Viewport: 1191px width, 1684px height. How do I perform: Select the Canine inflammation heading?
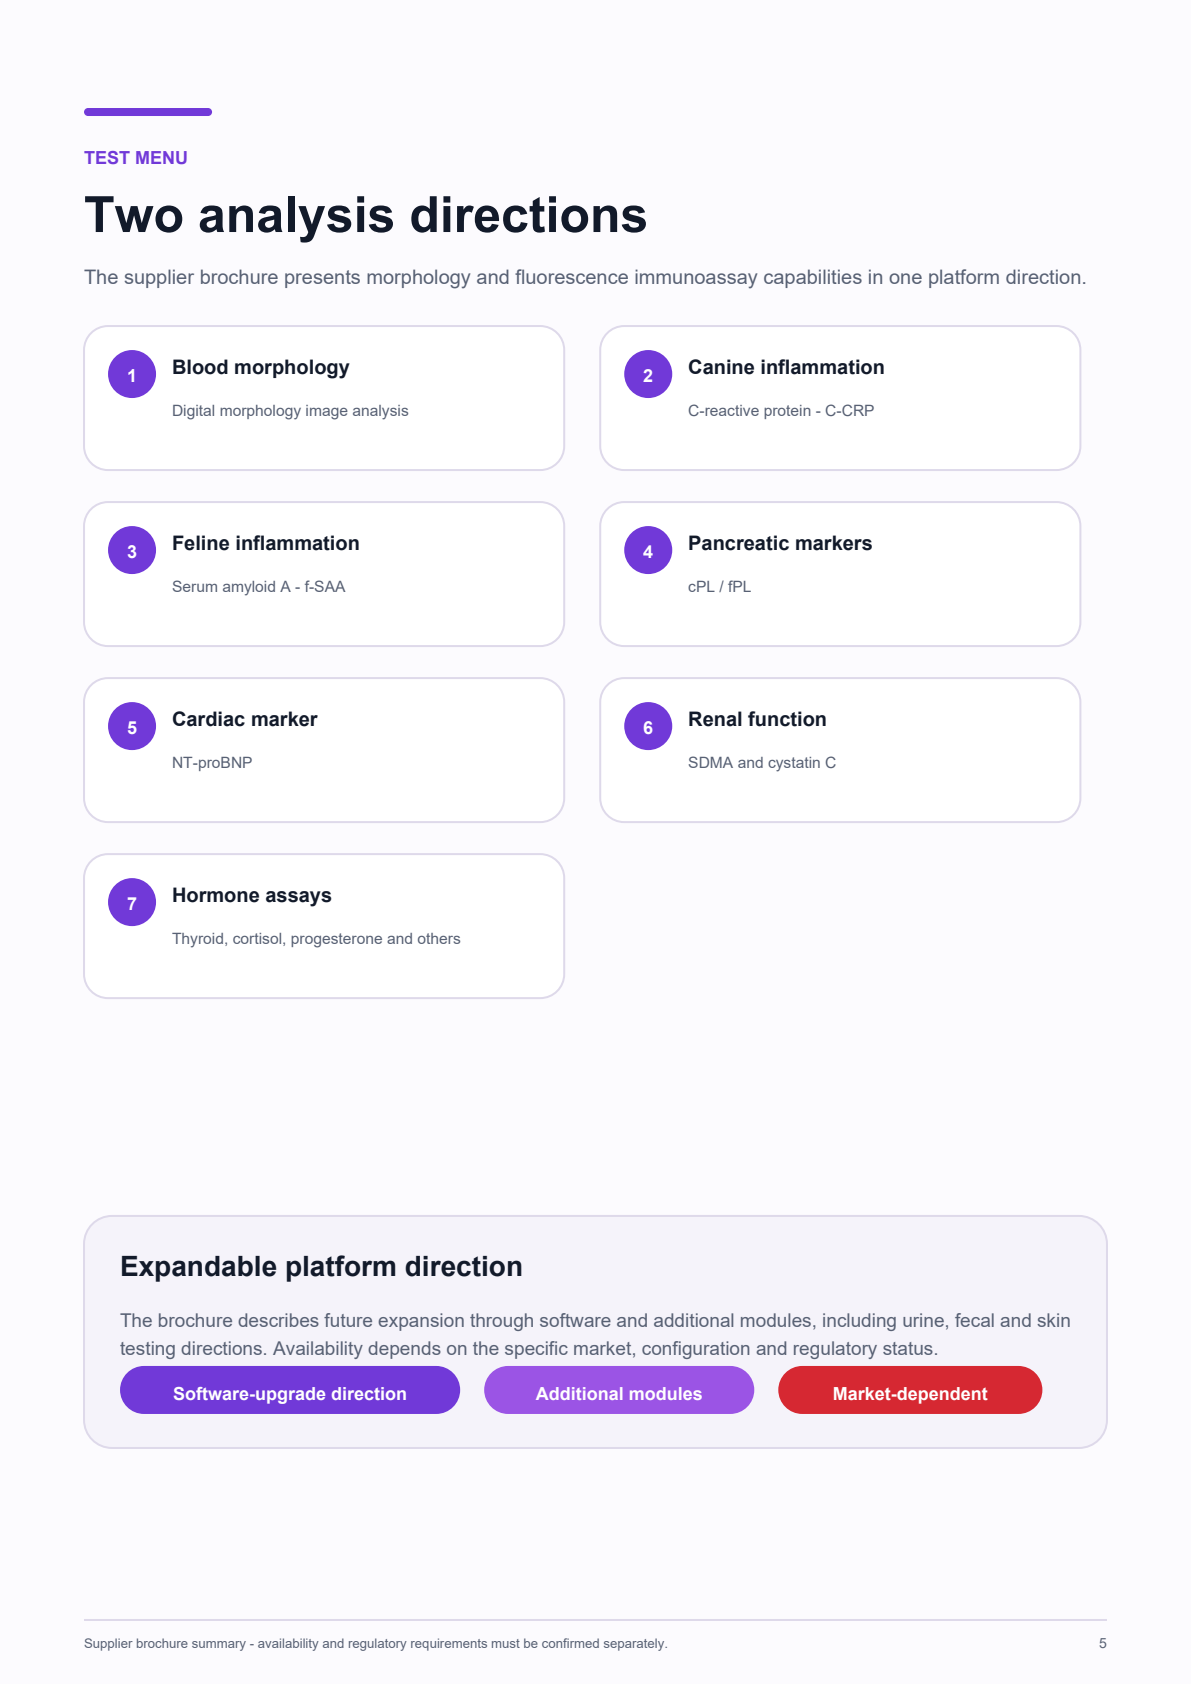pyautogui.click(x=786, y=367)
